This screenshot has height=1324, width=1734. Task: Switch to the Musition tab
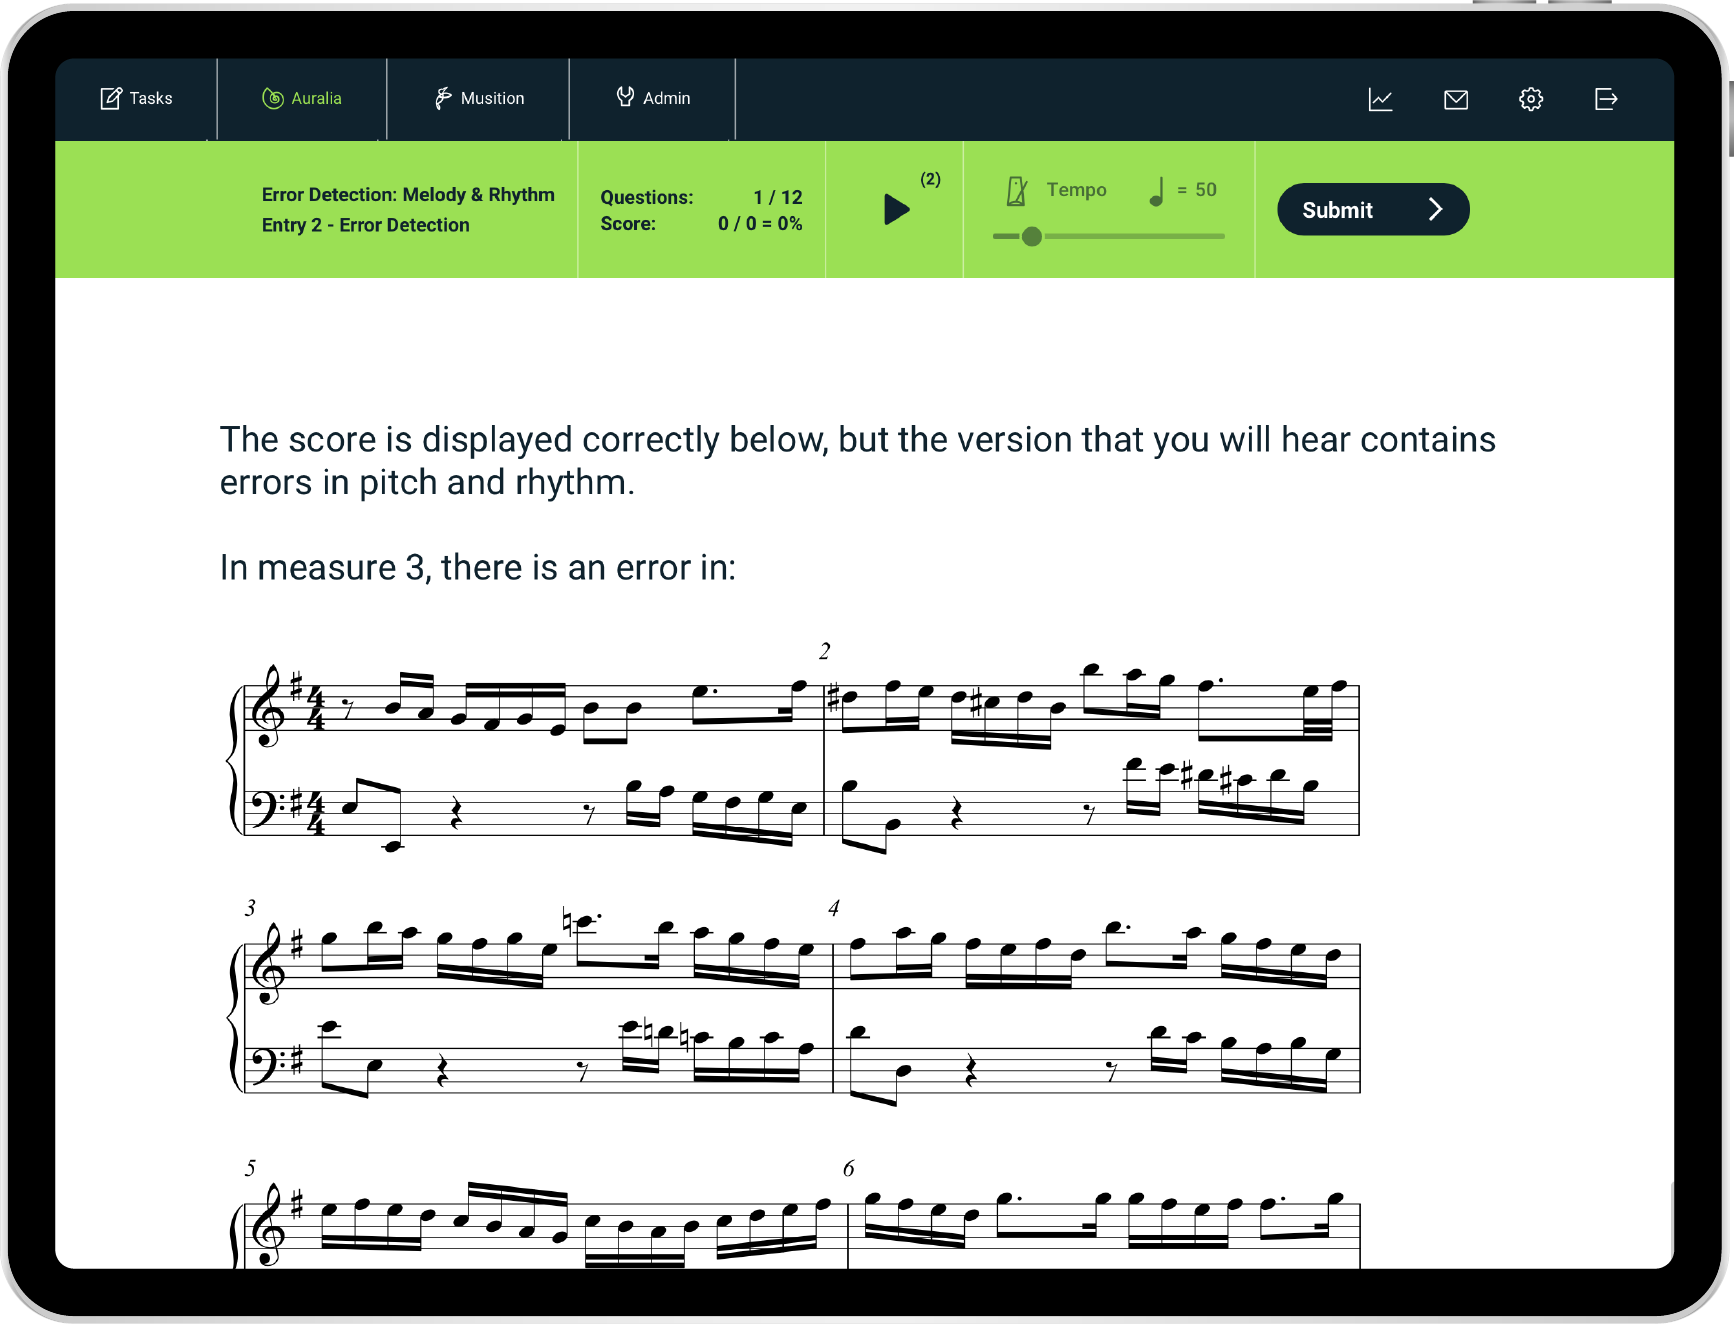coord(479,98)
